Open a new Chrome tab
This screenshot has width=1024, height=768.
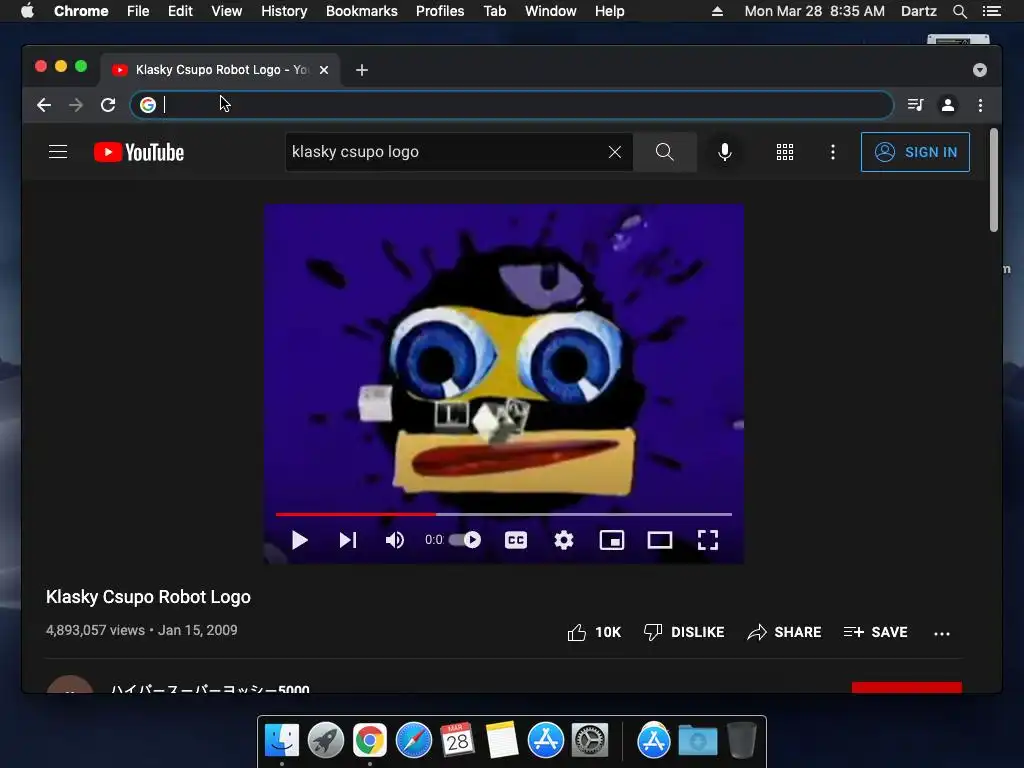362,70
